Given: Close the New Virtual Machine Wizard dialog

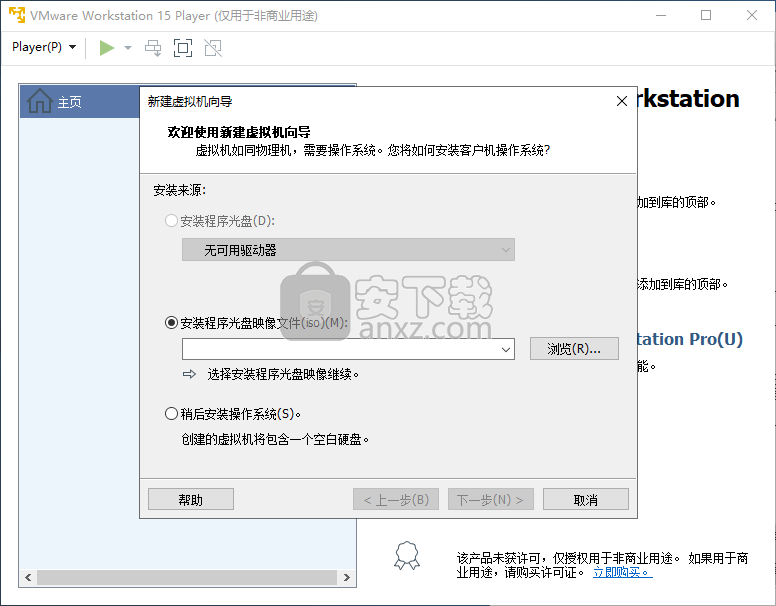Looking at the screenshot, I should click(620, 101).
